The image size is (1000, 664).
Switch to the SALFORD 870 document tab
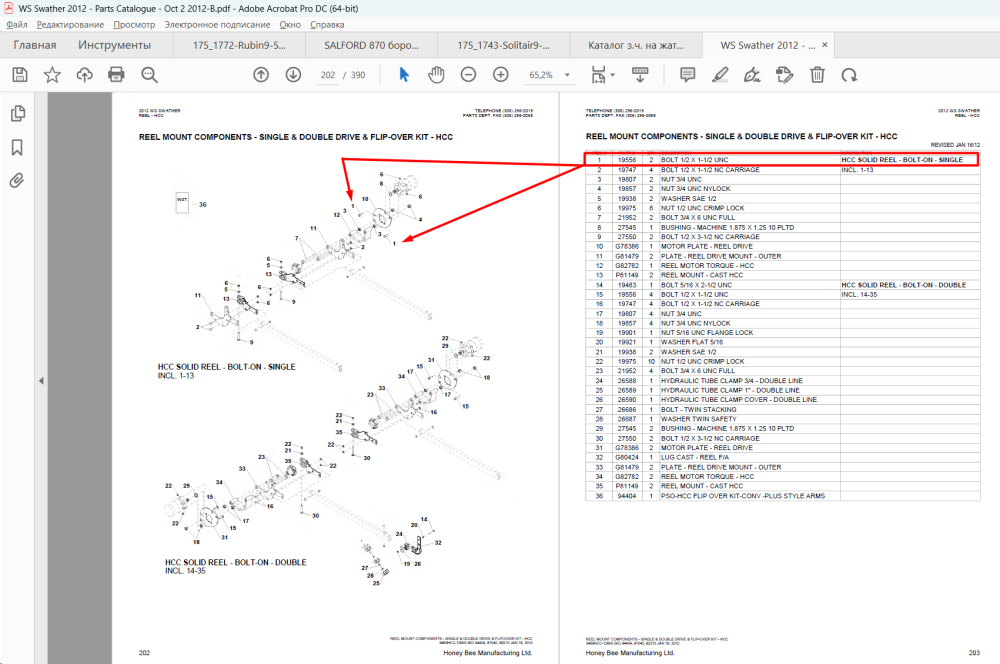pyautogui.click(x=371, y=45)
